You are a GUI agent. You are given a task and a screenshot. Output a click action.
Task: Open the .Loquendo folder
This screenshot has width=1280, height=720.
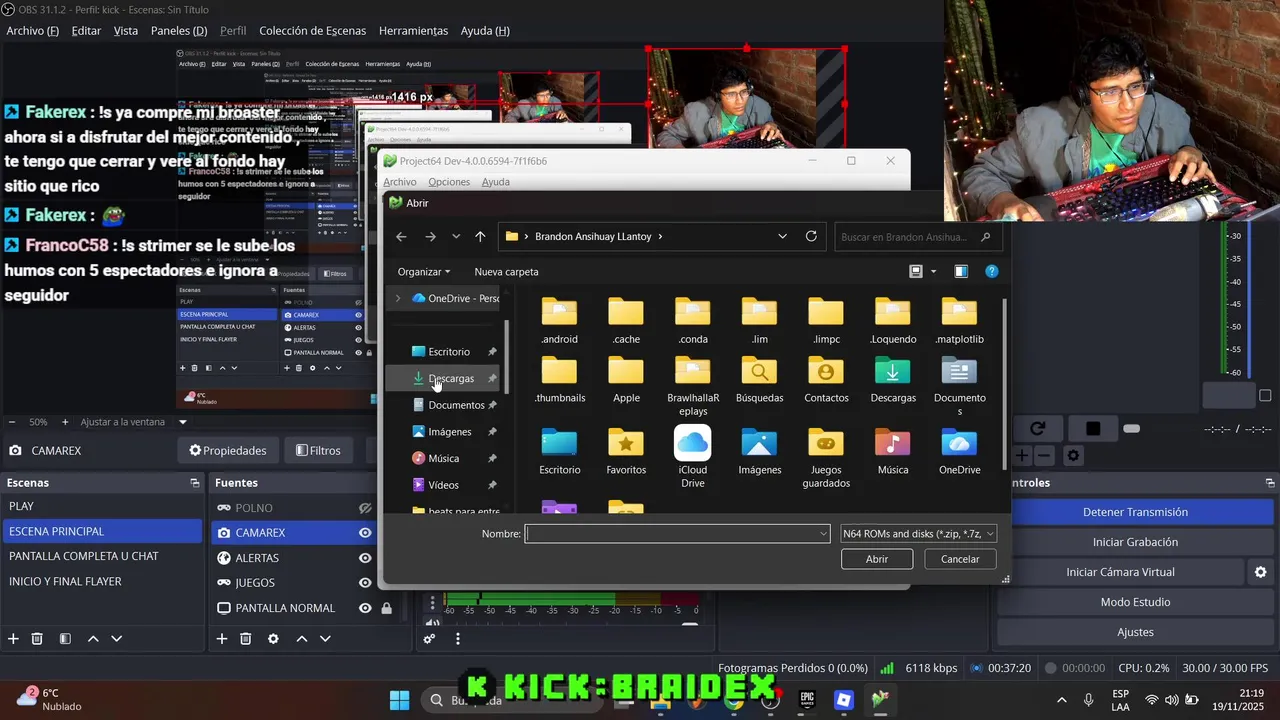pyautogui.click(x=892, y=320)
